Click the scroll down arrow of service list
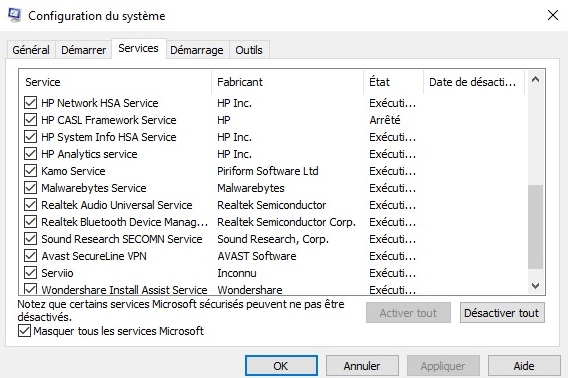568x378 pixels. 535,286
